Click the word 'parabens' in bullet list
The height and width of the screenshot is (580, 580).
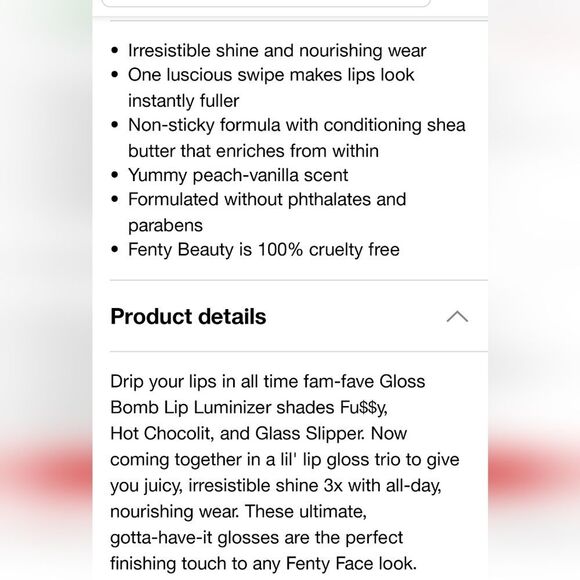pyautogui.click(x=165, y=225)
